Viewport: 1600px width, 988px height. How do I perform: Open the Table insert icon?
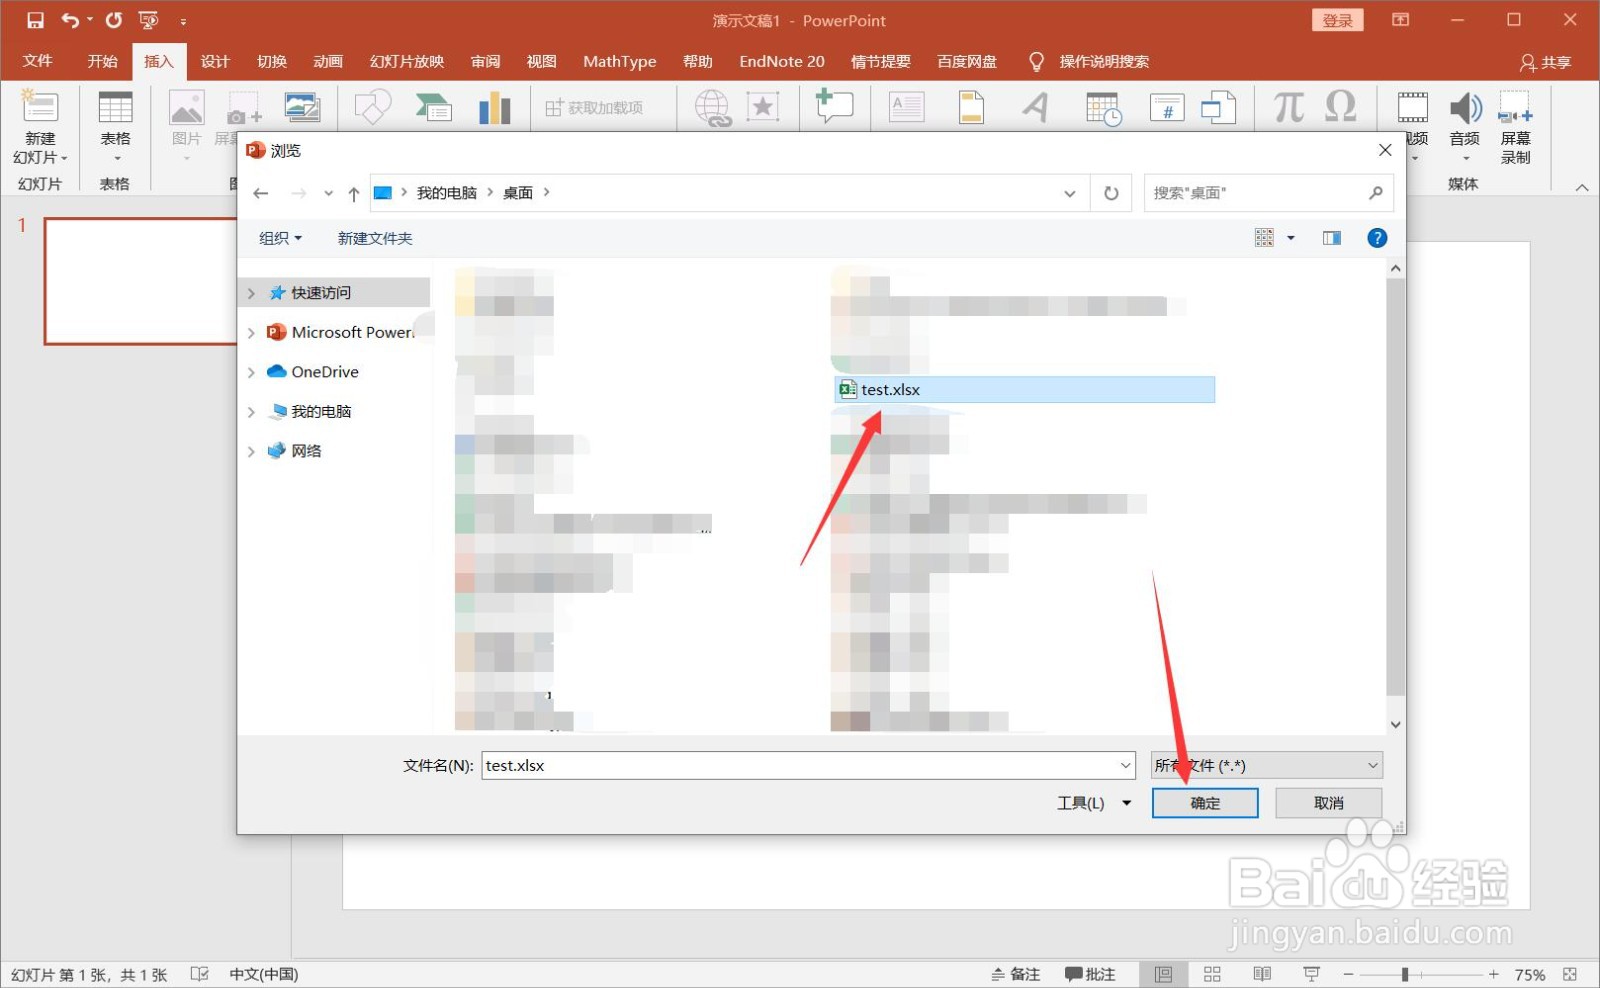(x=115, y=108)
